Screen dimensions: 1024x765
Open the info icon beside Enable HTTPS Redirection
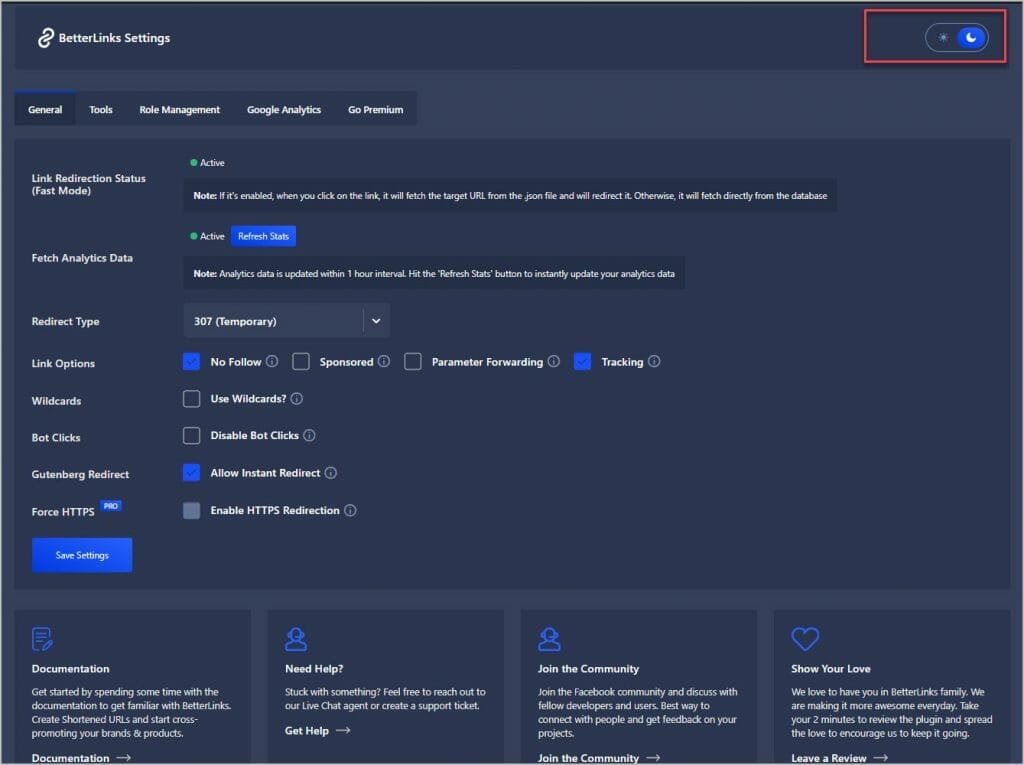tap(351, 510)
